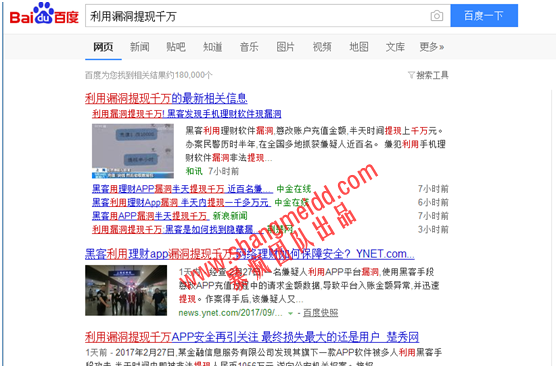Open the 音乐 tab
This screenshot has width=558, height=366.
(x=249, y=47)
